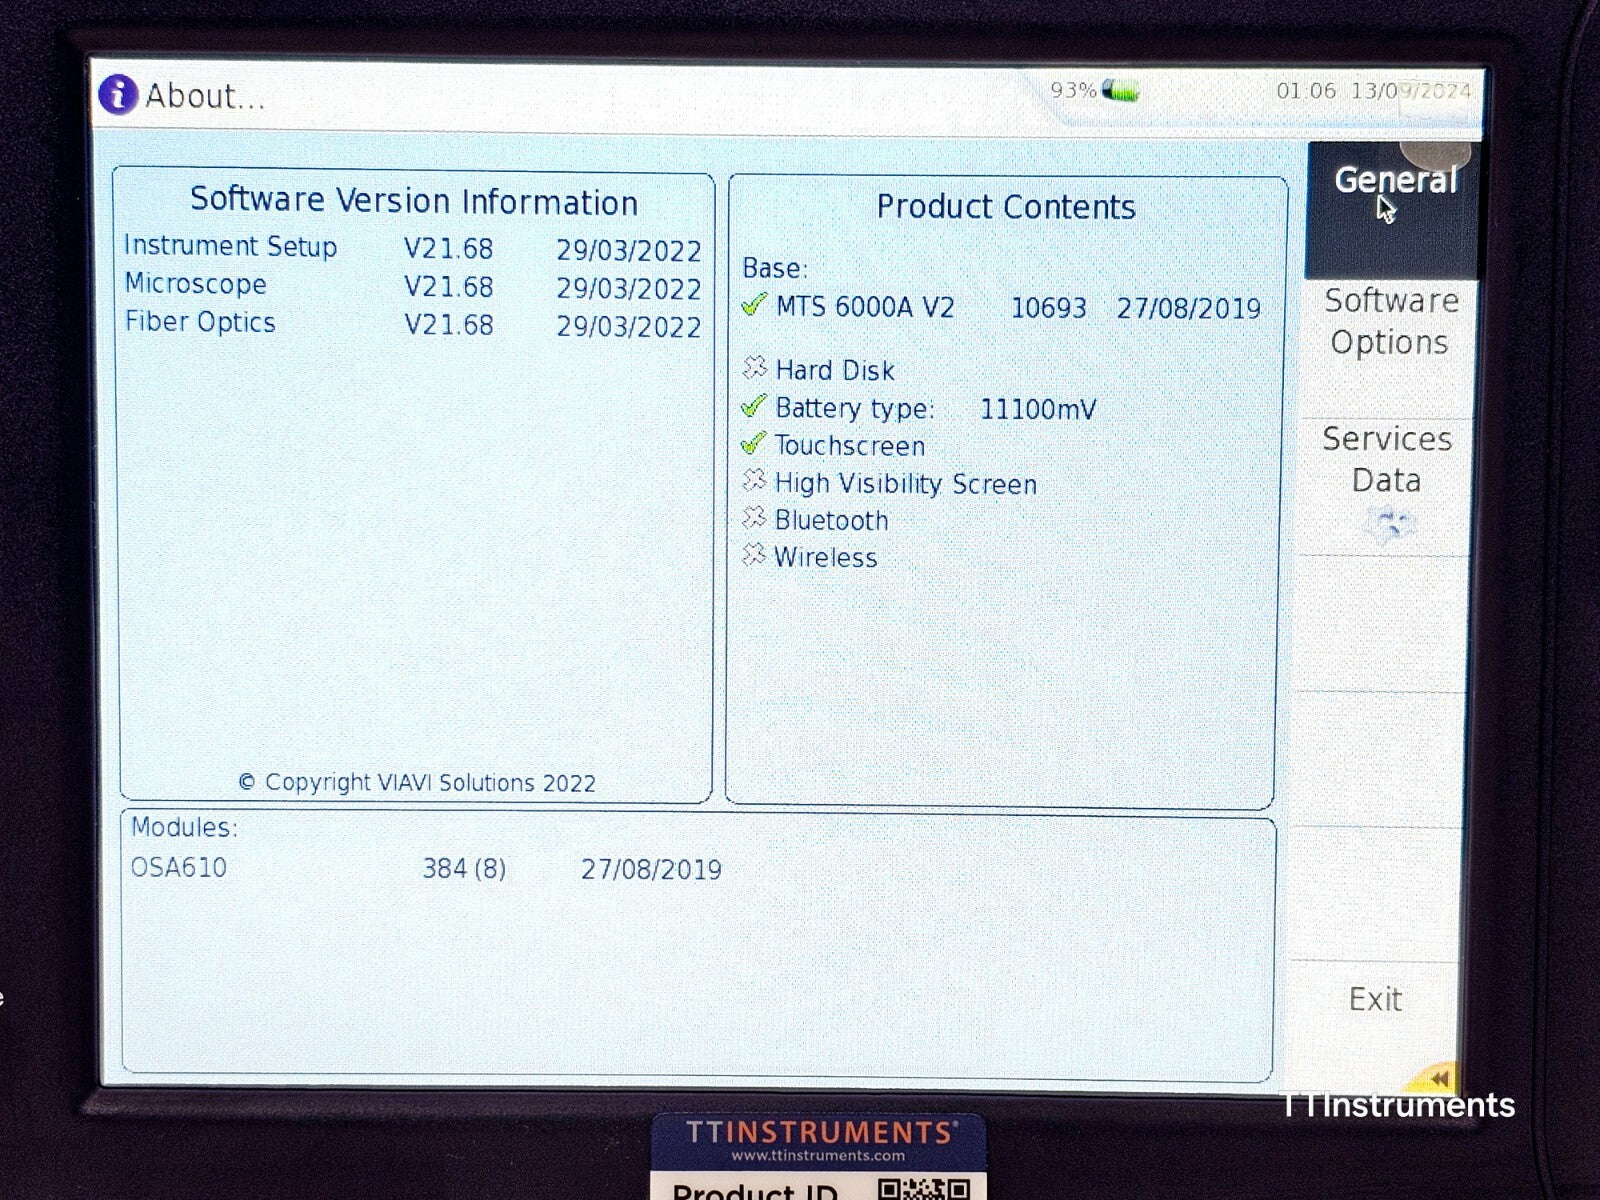The width and height of the screenshot is (1600, 1200).
Task: Click the Services Data handshake icon
Action: pos(1388,523)
